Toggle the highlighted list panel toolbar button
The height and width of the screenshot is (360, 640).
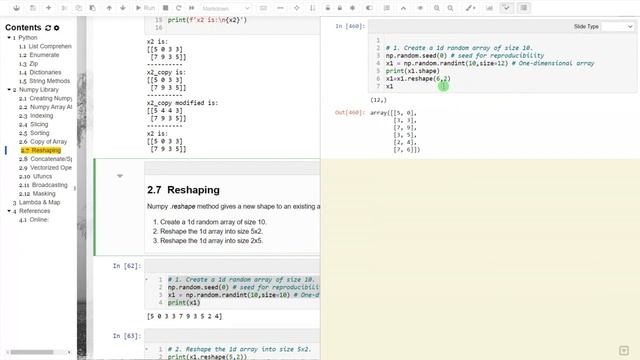pos(524,8)
